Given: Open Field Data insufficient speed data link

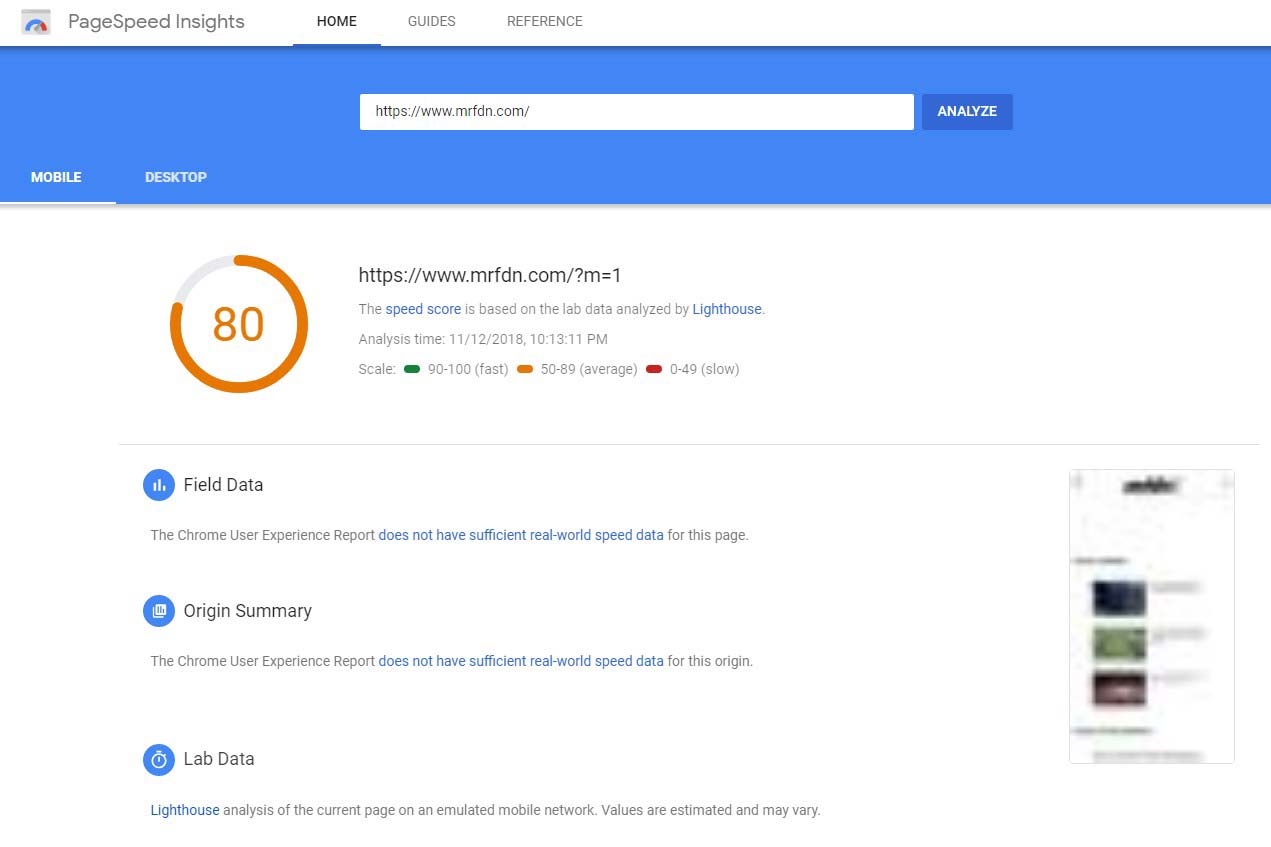Looking at the screenshot, I should pos(521,535).
